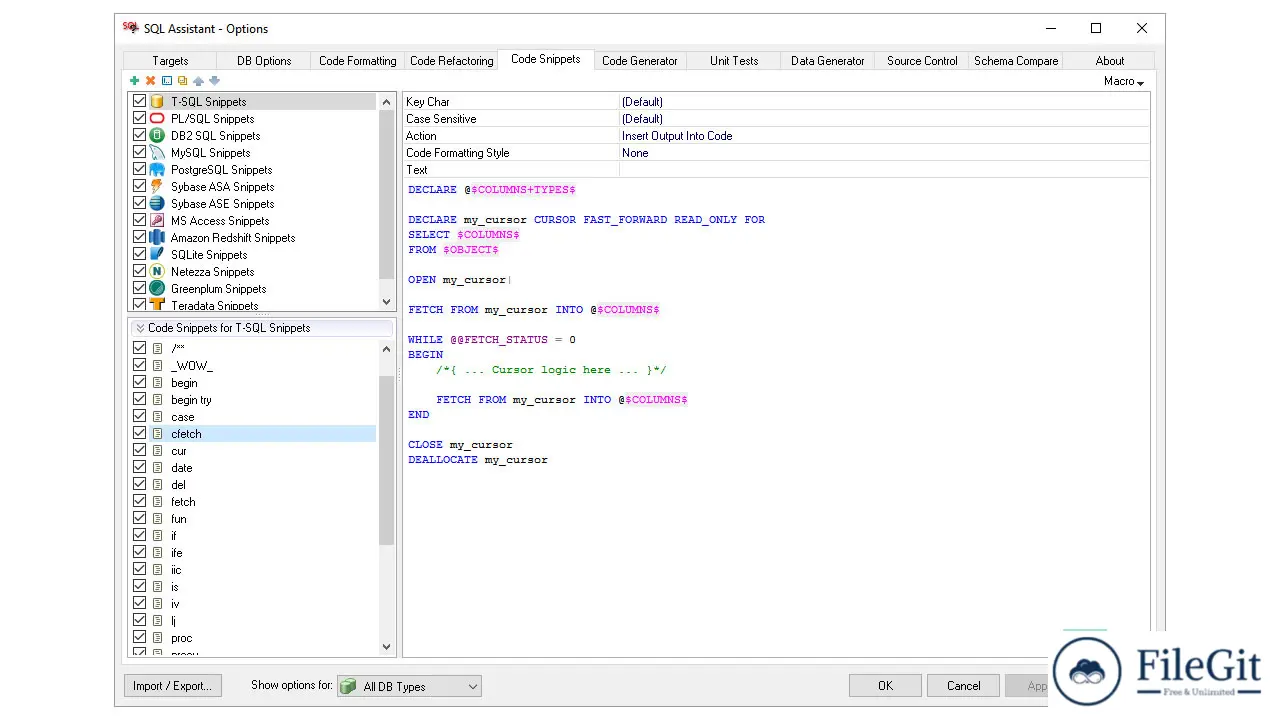
Task: Toggle the checkbox for the cur snippet
Action: coord(140,451)
